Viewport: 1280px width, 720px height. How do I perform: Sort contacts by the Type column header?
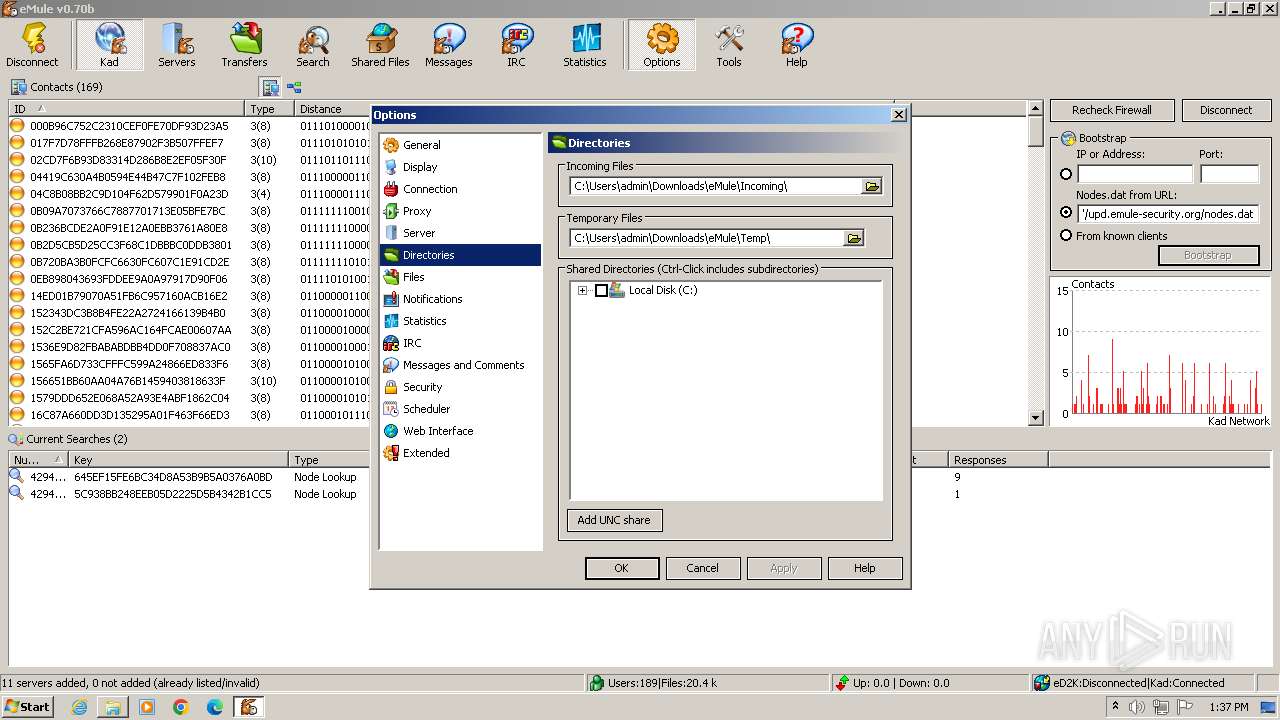click(270, 109)
